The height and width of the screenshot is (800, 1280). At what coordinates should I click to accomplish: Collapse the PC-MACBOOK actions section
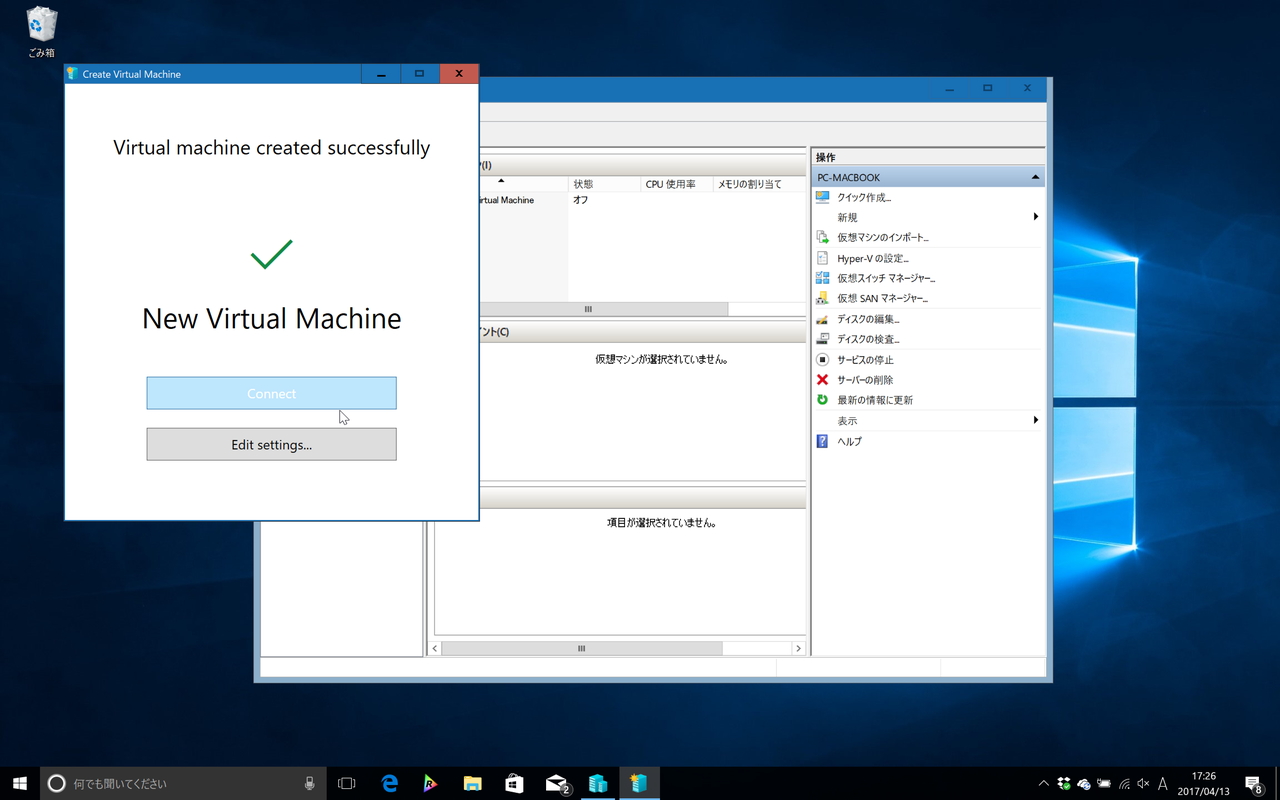[1035, 177]
